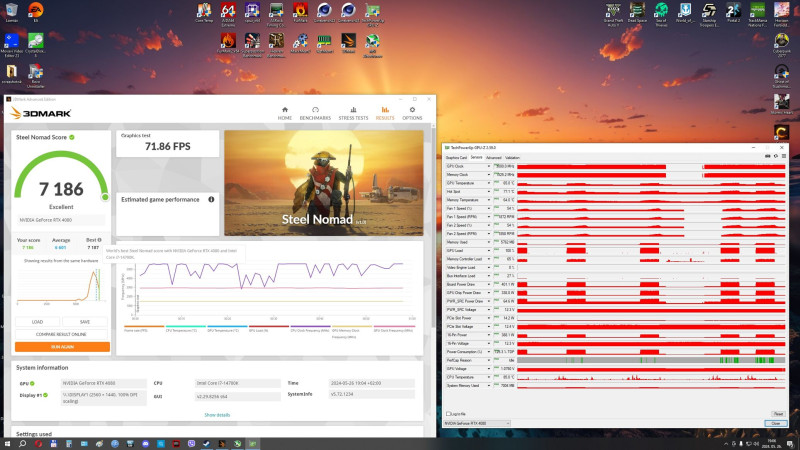800x450 pixels.
Task: Open GPU Load sensor dropdown arrow
Action: tap(489, 251)
